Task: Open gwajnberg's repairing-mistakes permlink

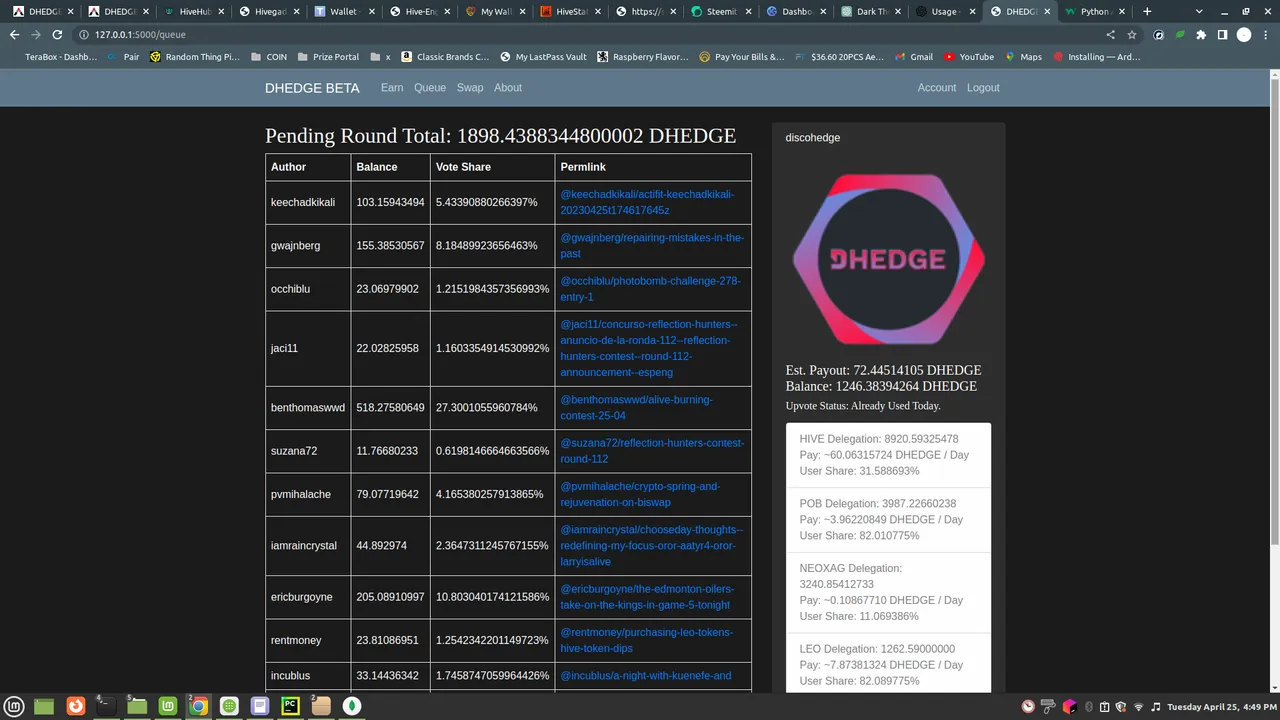Action: point(652,246)
